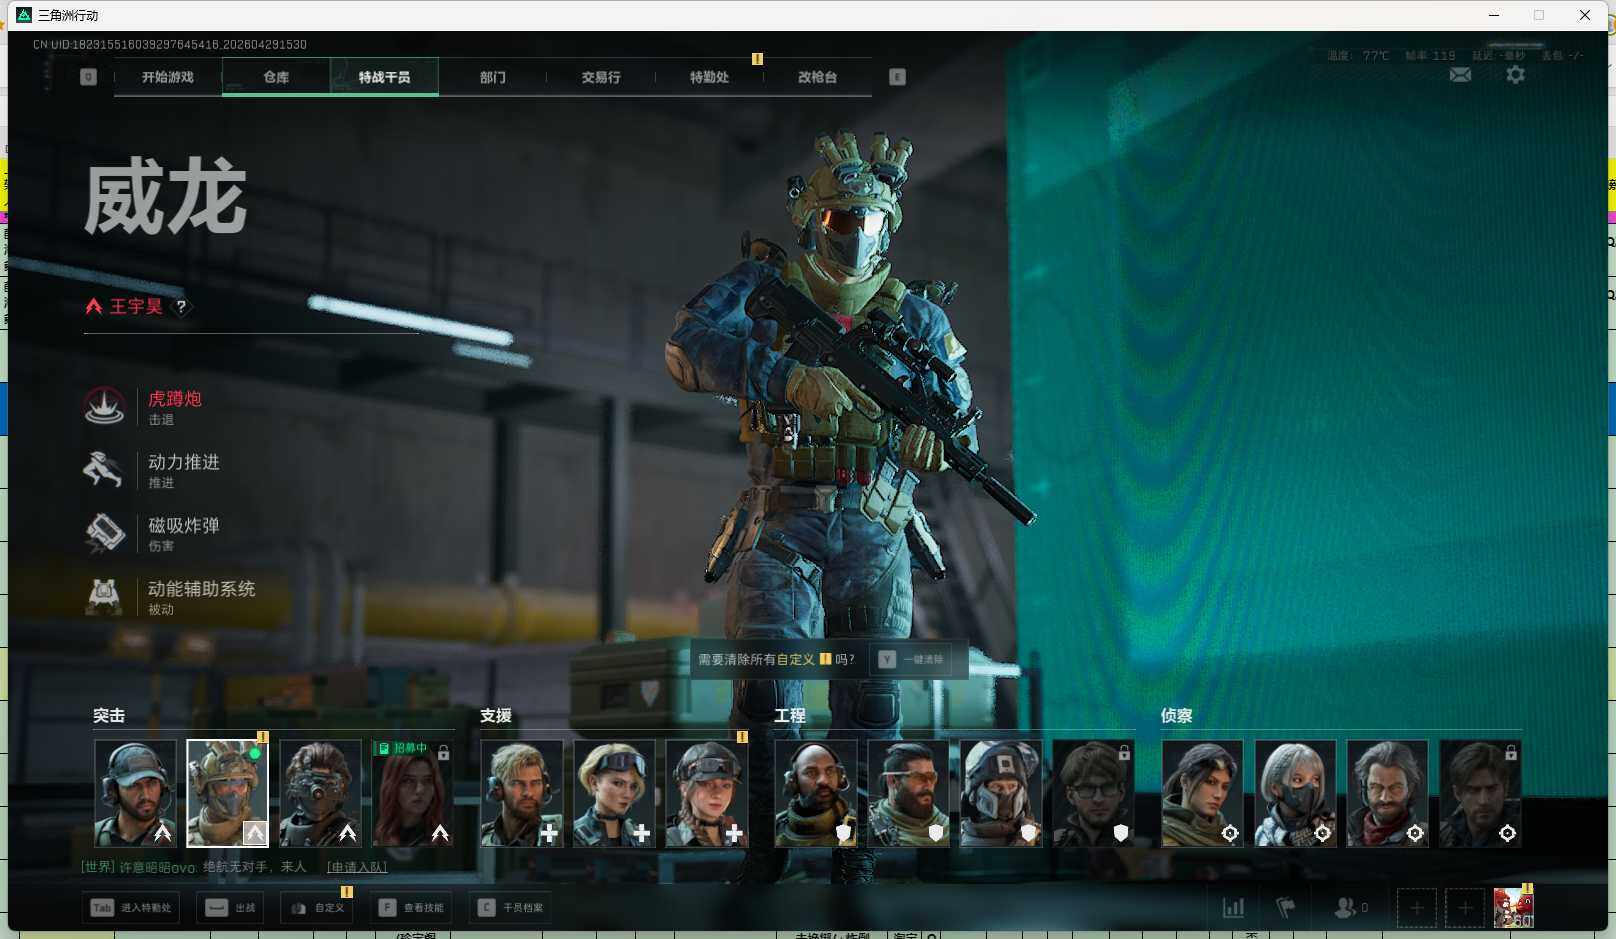Click the second empty squad slot plus
This screenshot has width=1616, height=939.
point(1465,908)
